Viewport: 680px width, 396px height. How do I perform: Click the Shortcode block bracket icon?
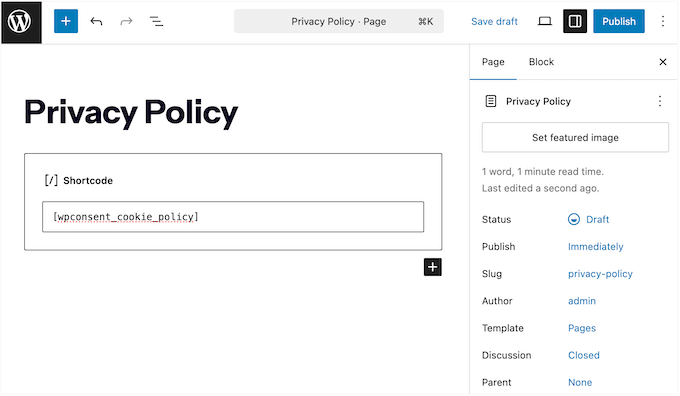coord(51,180)
